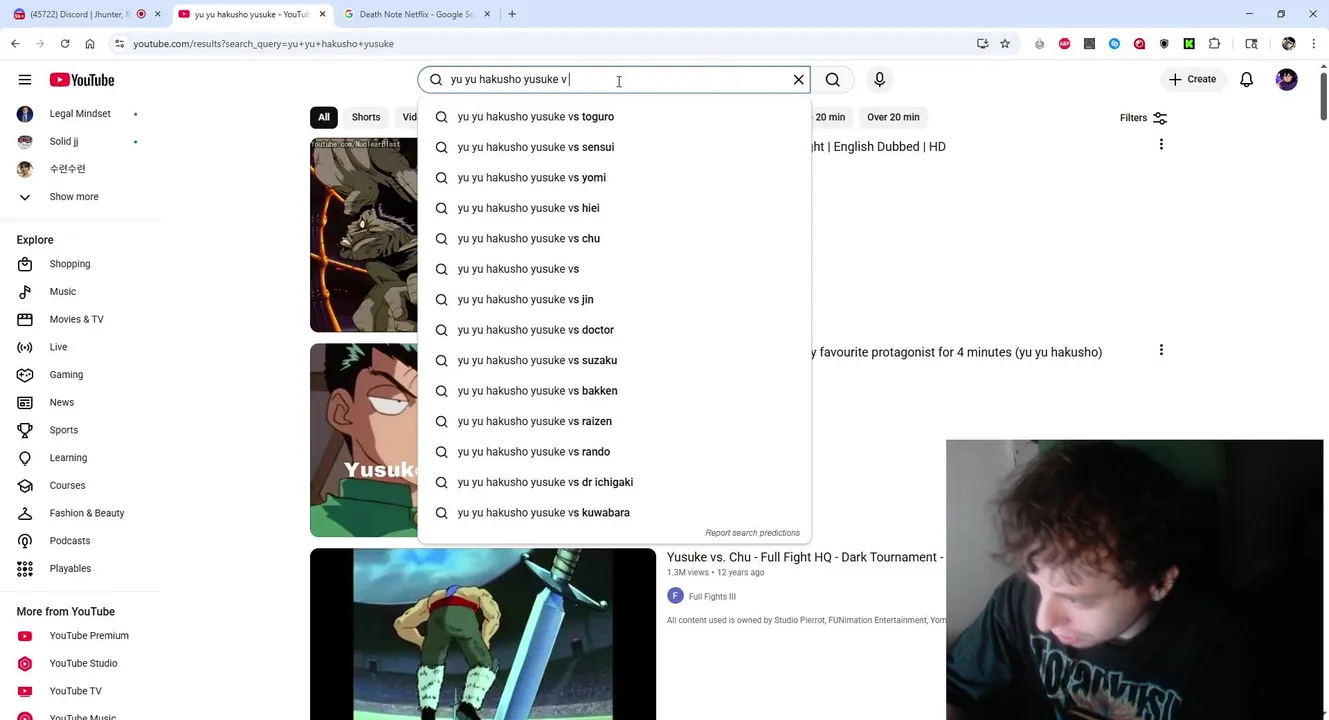
Task: Open the Filters button
Action: tap(1143, 118)
